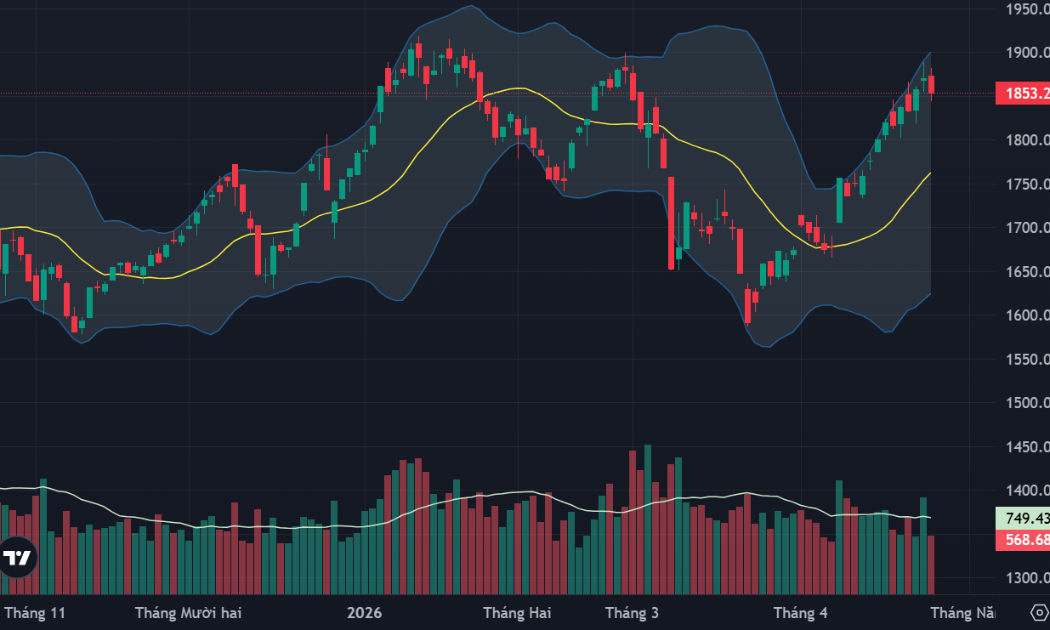Click the Tháng 3 time label
The image size is (1050, 630).
[x=632, y=612]
